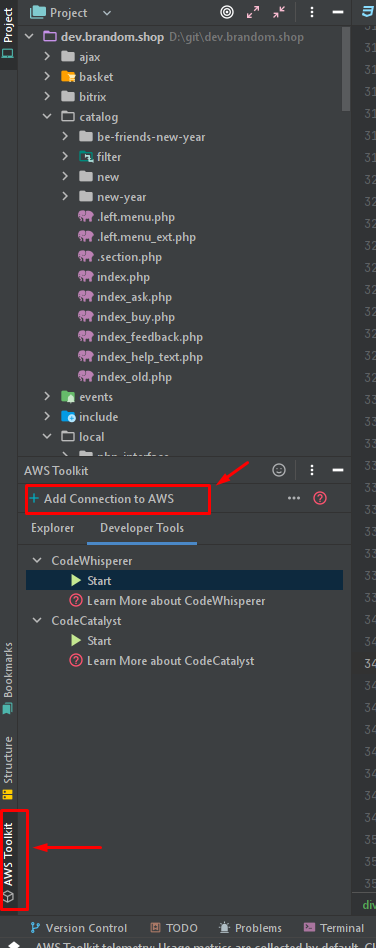Image resolution: width=376 pixels, height=948 pixels.
Task: Select the .left.menu_ext.php file
Action: coord(146,237)
